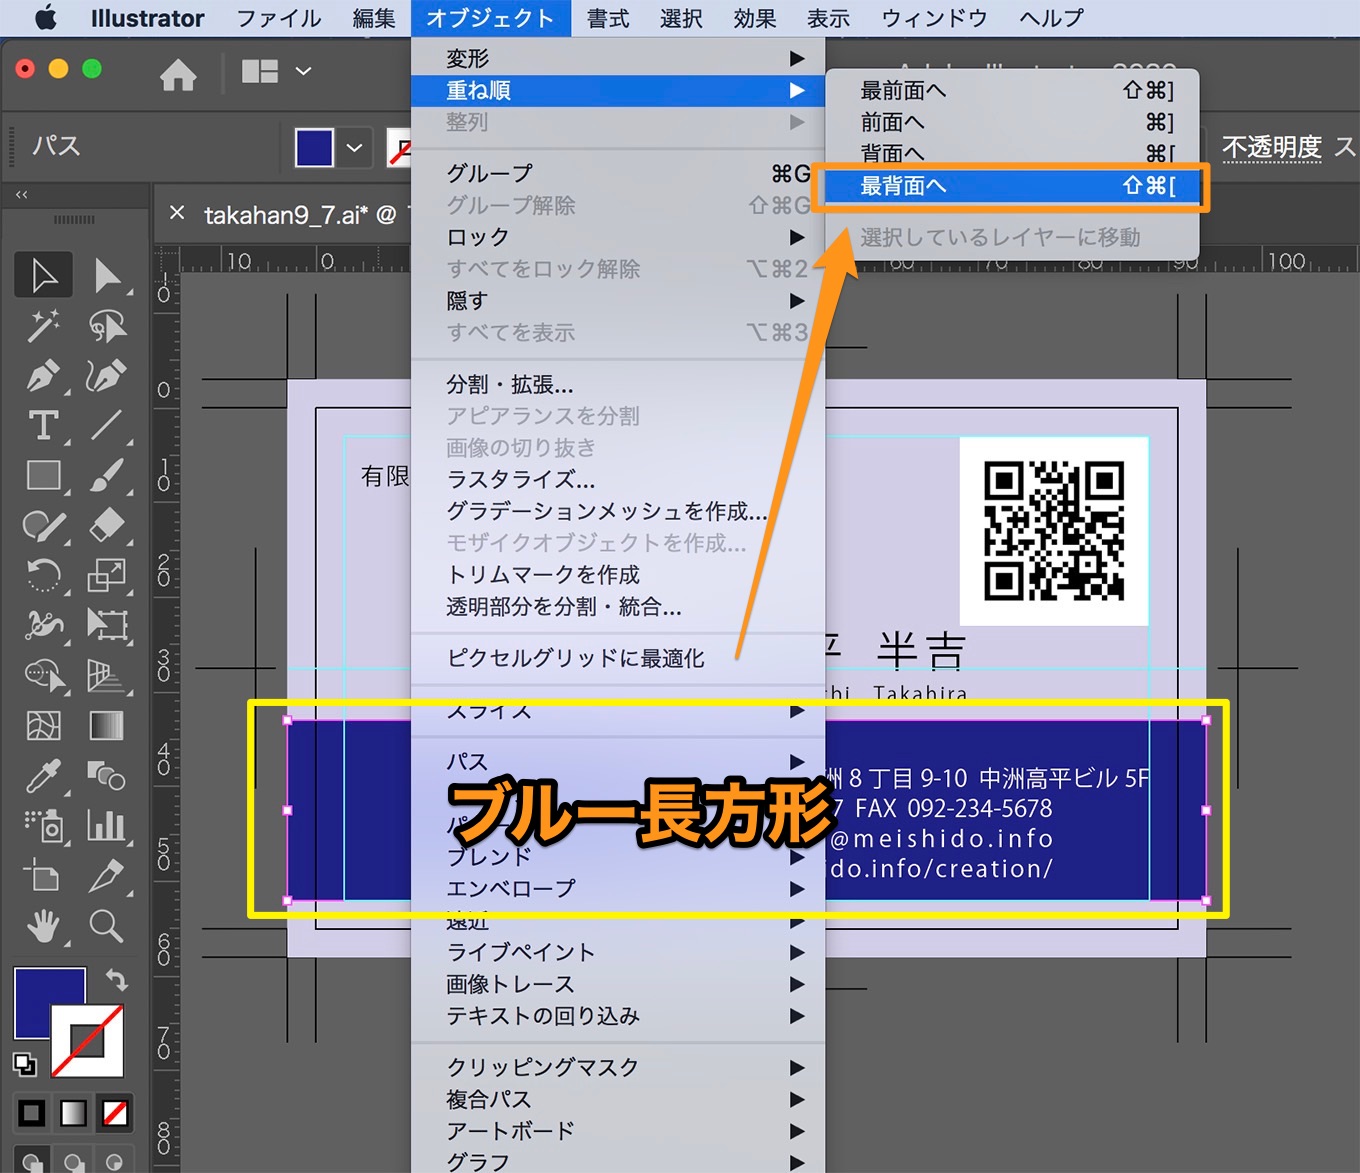Screen dimensions: 1360x1173
Task: Expand 変形 submenu
Action: click(x=618, y=58)
